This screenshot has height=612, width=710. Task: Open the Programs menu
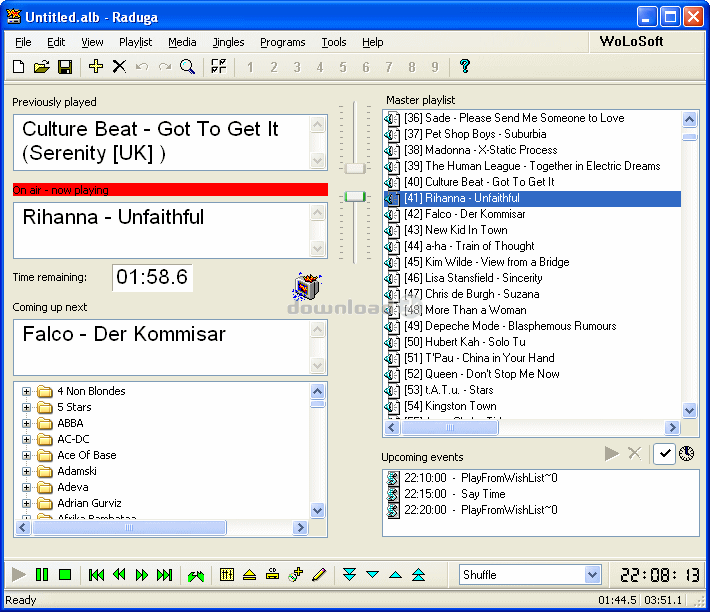[283, 42]
